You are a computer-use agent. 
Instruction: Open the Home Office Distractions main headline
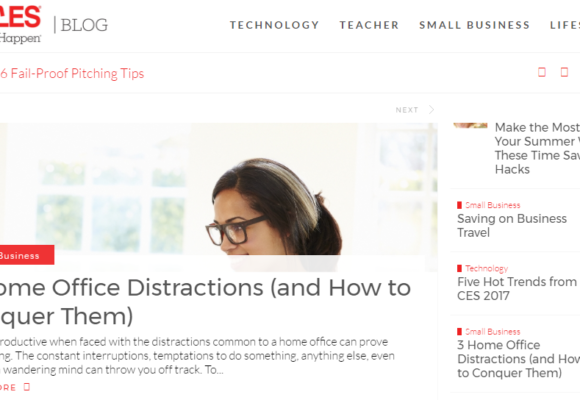click(205, 302)
